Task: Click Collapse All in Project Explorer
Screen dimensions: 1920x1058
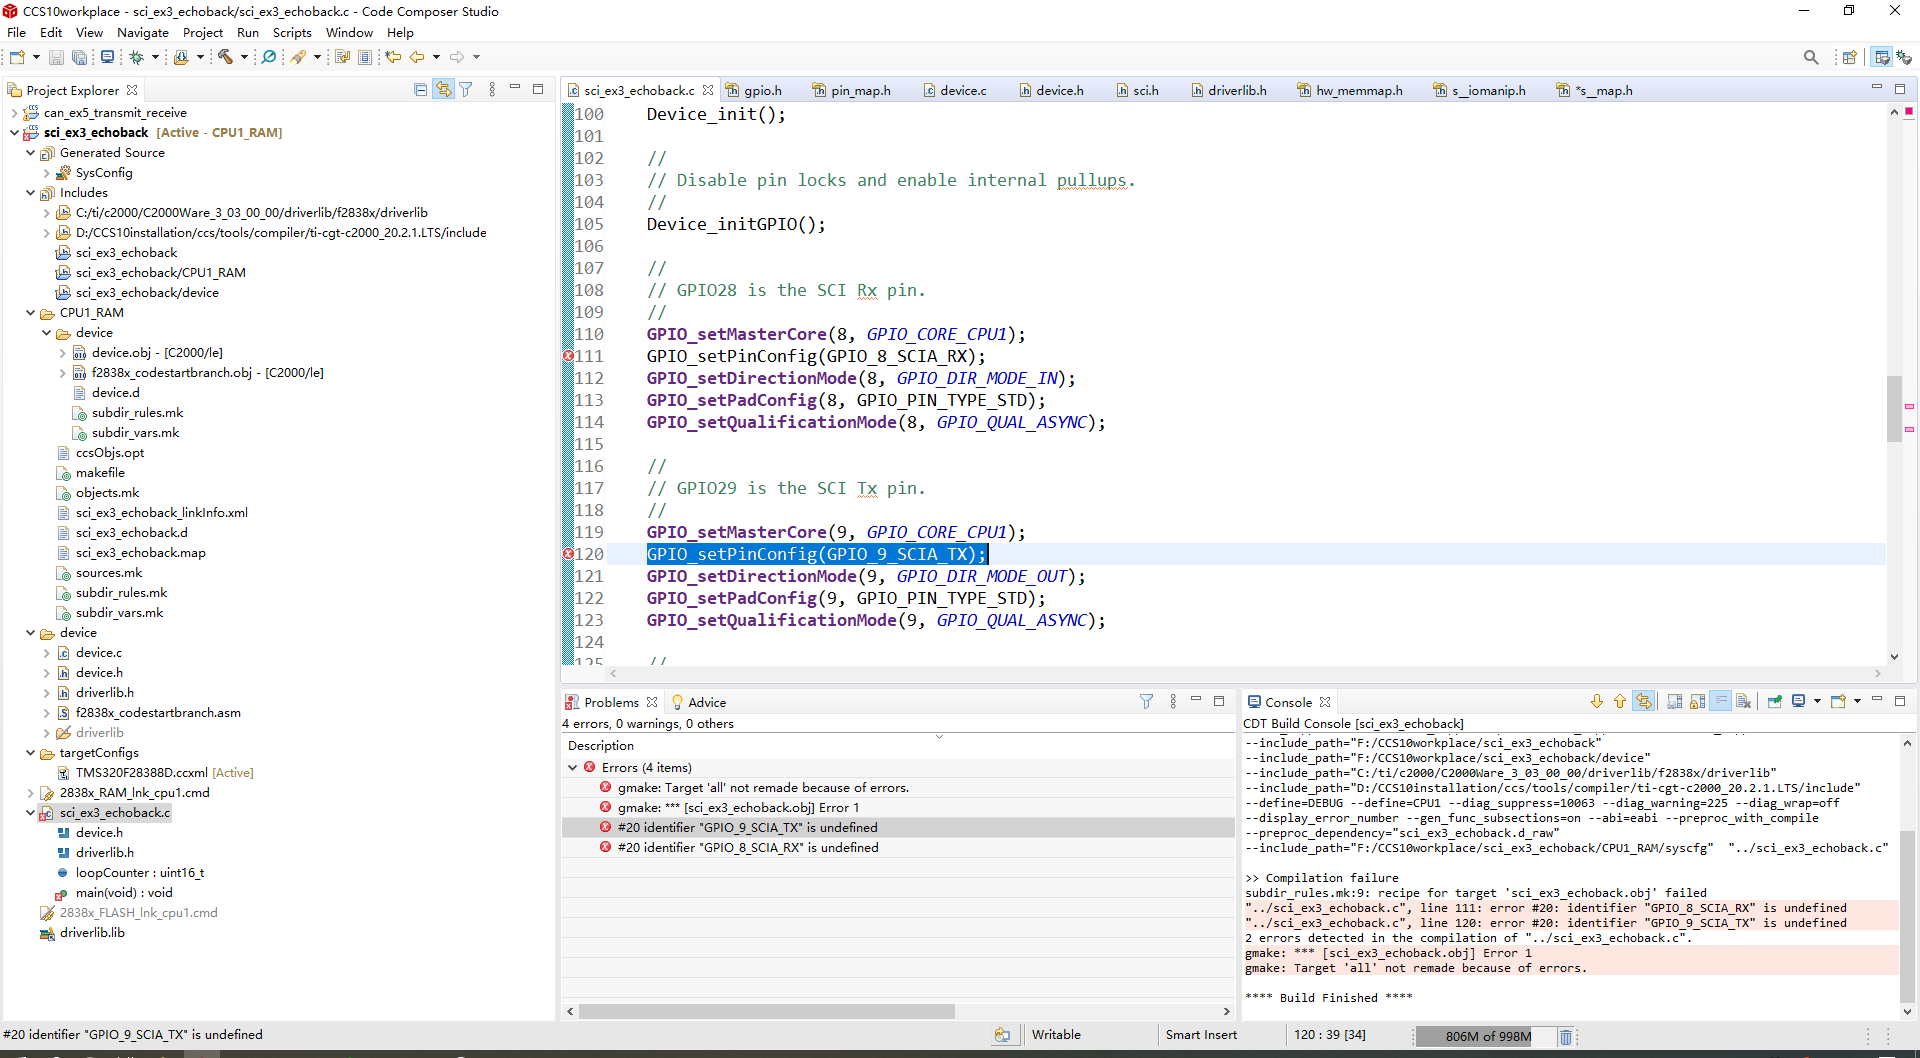Action: pos(420,90)
